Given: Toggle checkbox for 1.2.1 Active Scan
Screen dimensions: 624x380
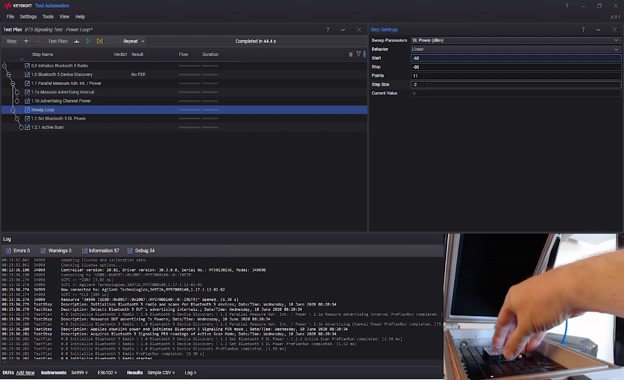Looking at the screenshot, I should click(27, 127).
